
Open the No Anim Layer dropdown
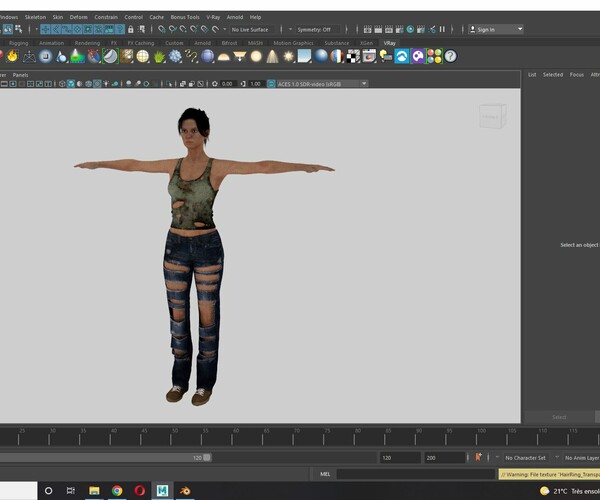[581, 458]
